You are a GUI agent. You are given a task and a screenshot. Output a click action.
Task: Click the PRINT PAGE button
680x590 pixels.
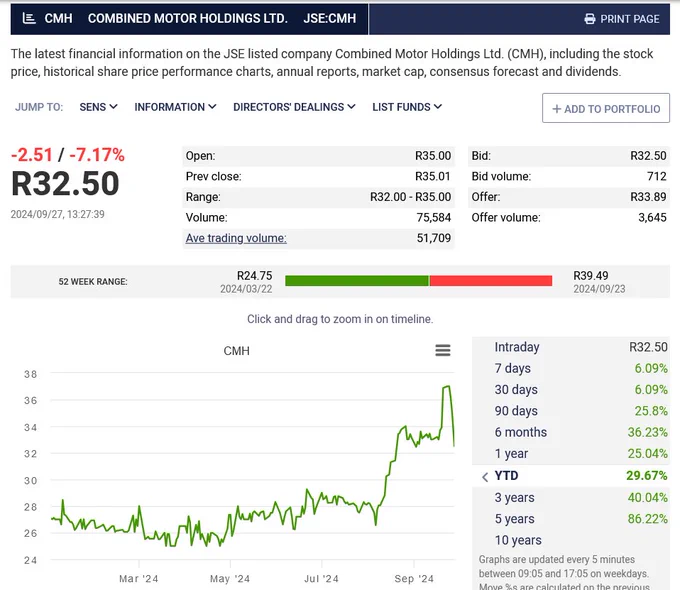click(622, 19)
